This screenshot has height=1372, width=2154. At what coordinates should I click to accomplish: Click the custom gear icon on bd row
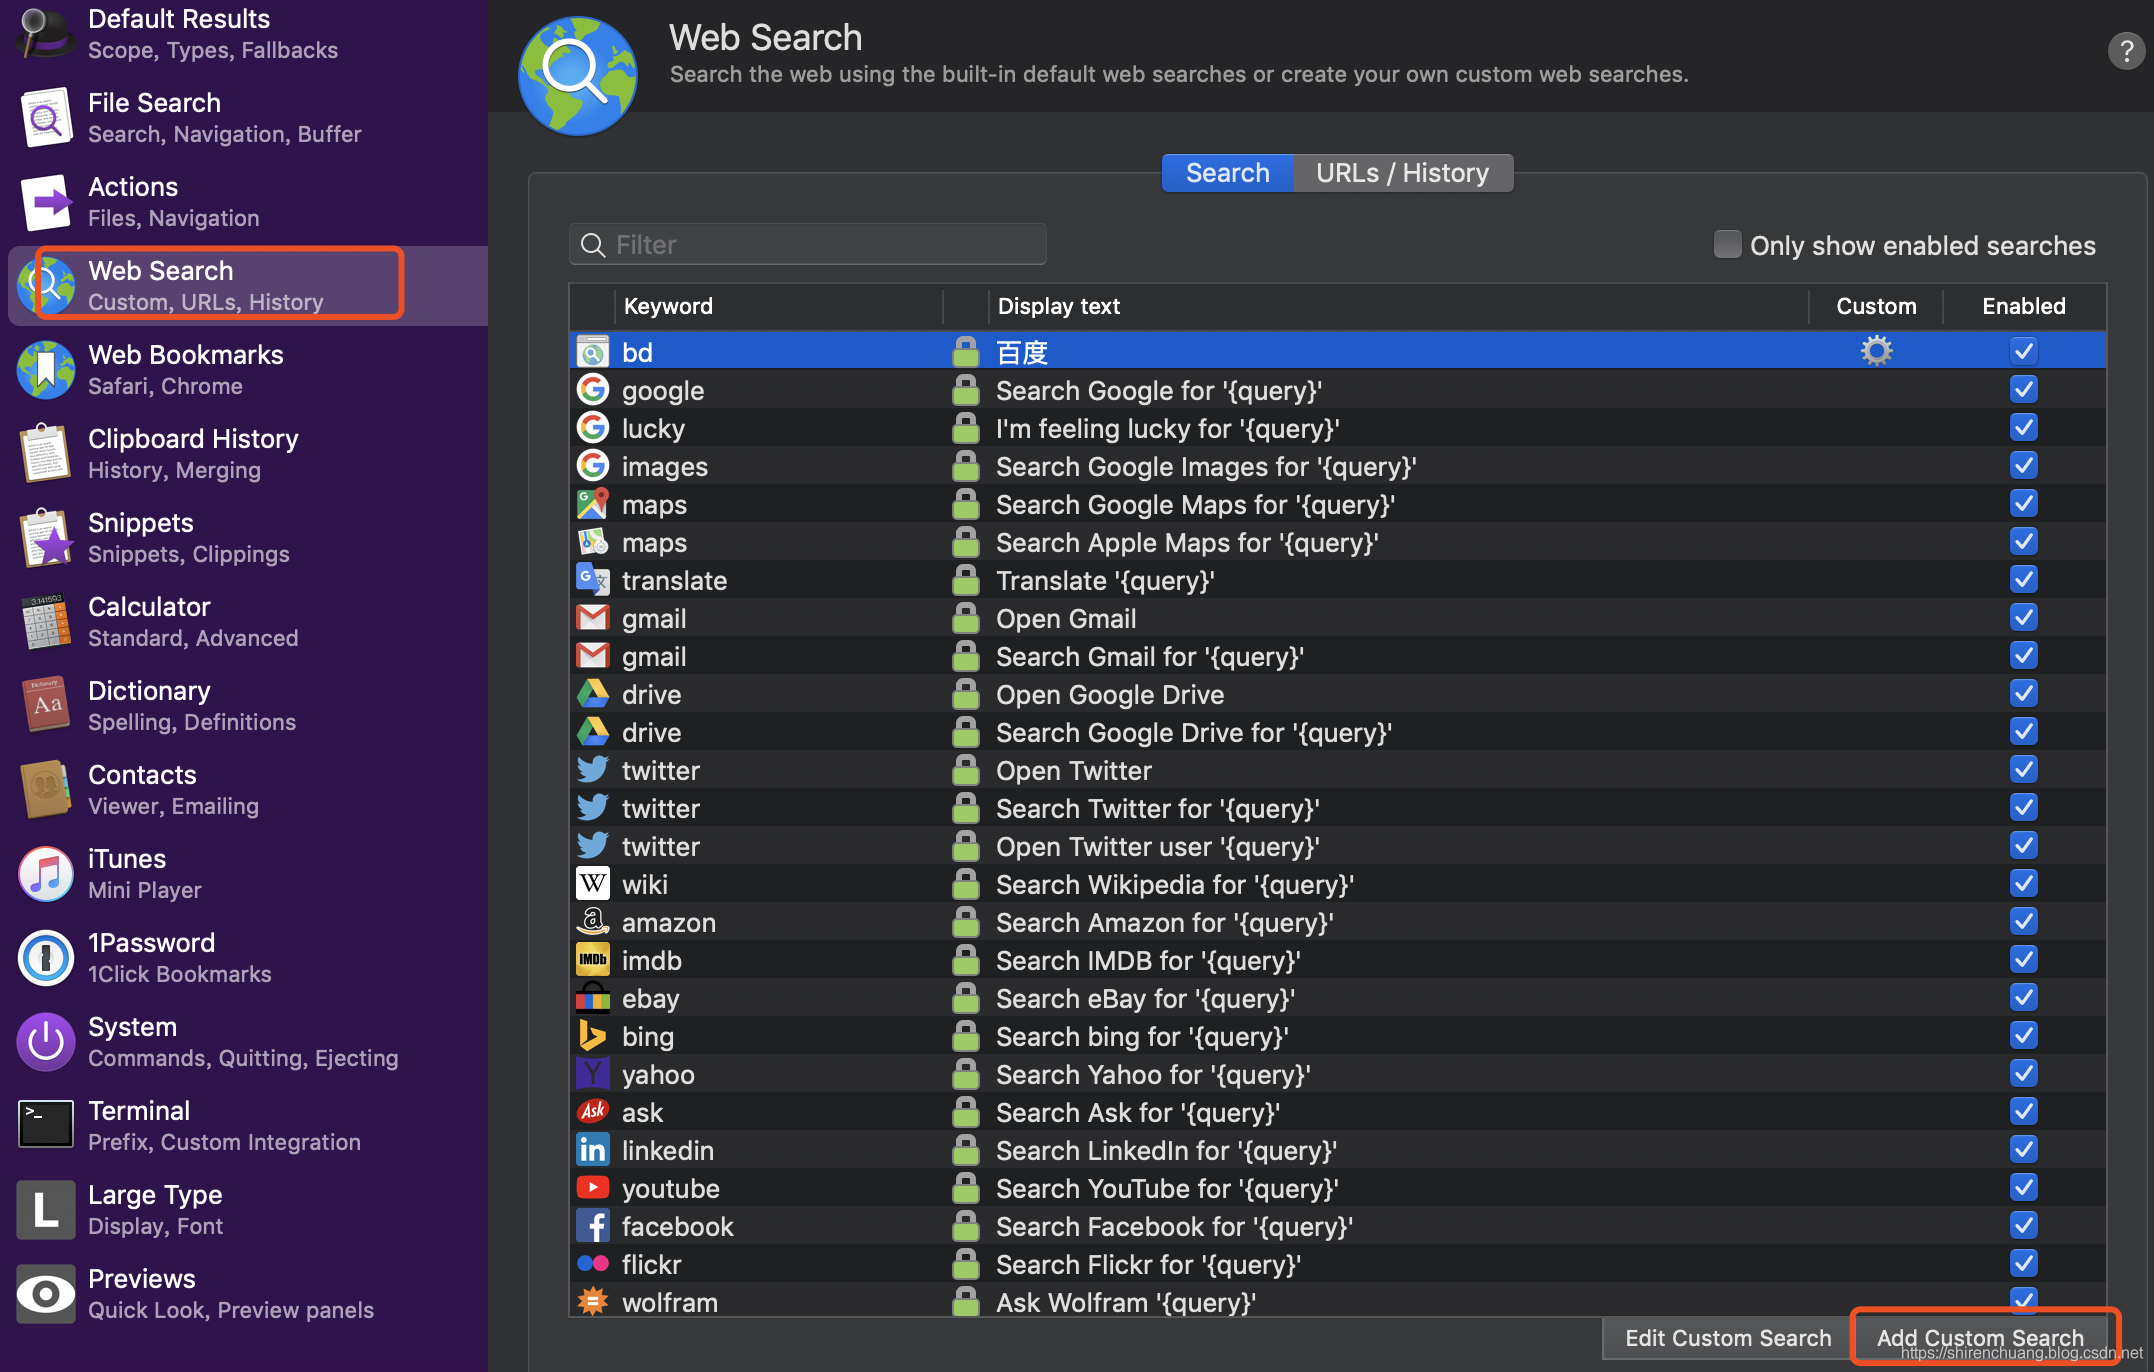coord(1876,351)
